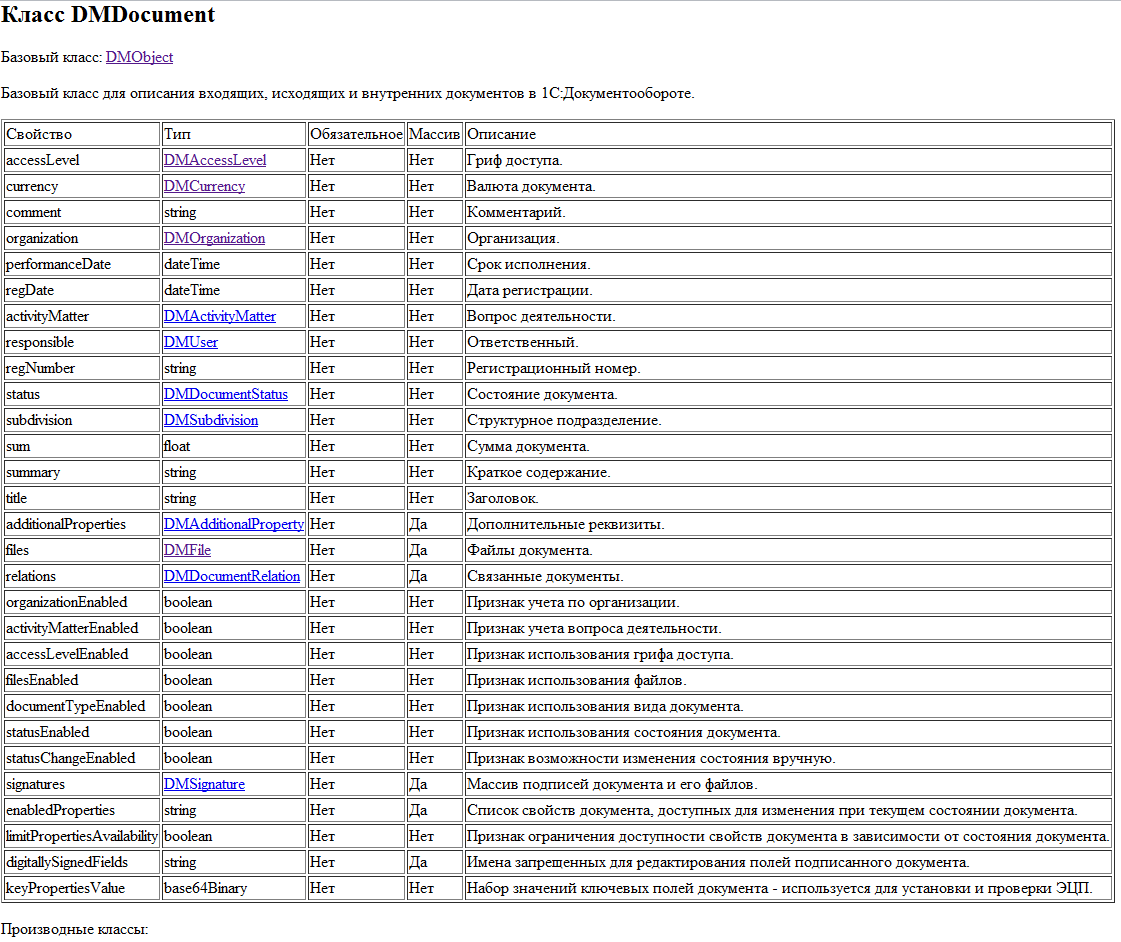
Task: Click the title property cell
Action: (82, 498)
